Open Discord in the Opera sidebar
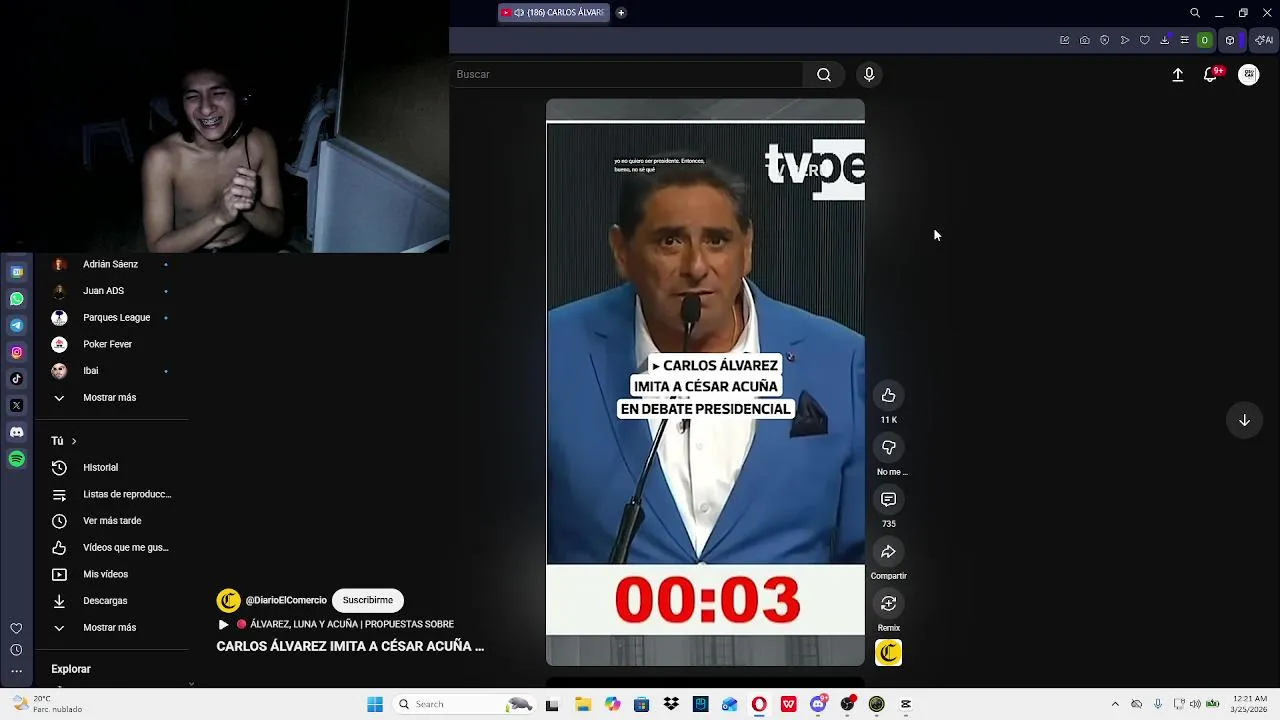The width and height of the screenshot is (1280, 720). tap(17, 432)
